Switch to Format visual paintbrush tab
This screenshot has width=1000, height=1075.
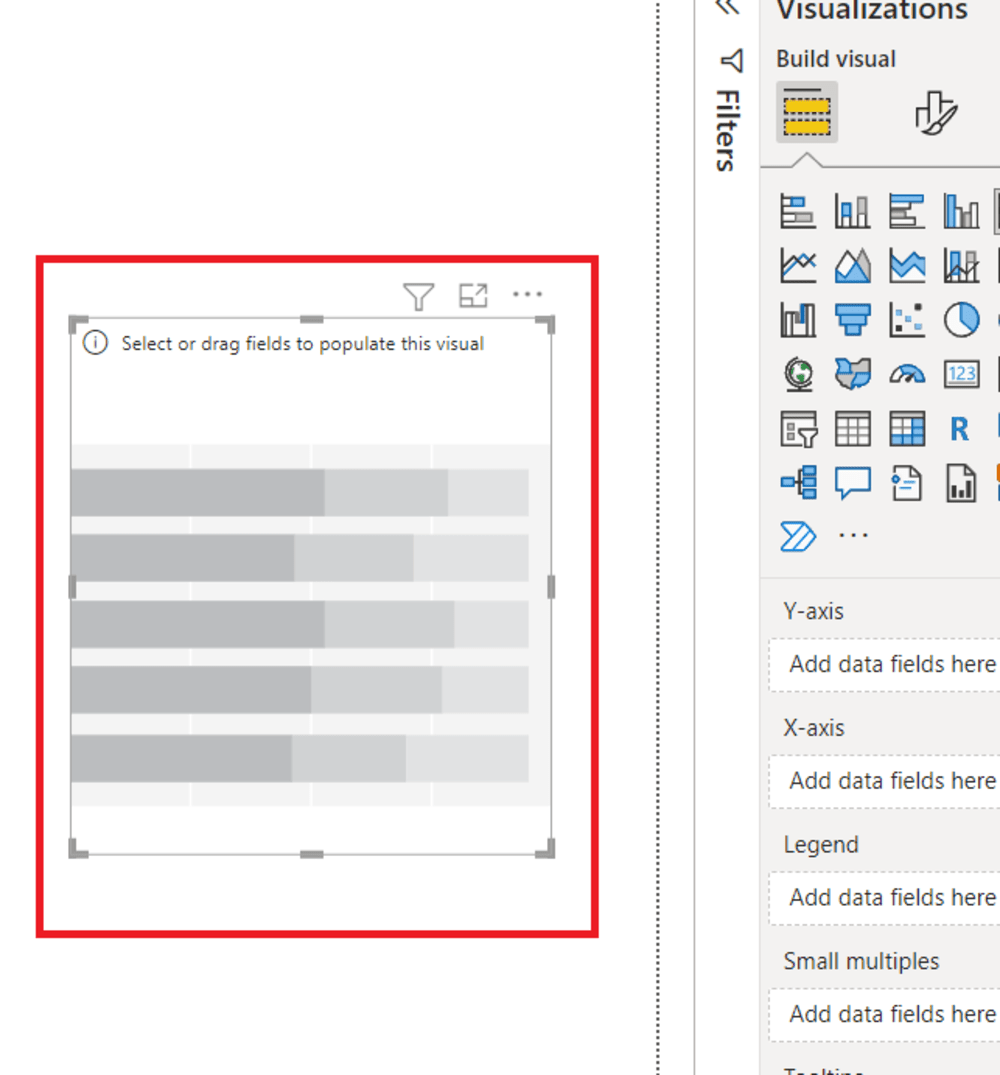click(935, 113)
